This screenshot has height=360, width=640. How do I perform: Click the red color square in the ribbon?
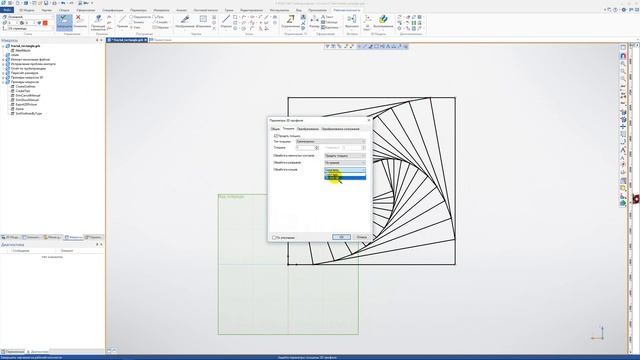click(x=45, y=23)
